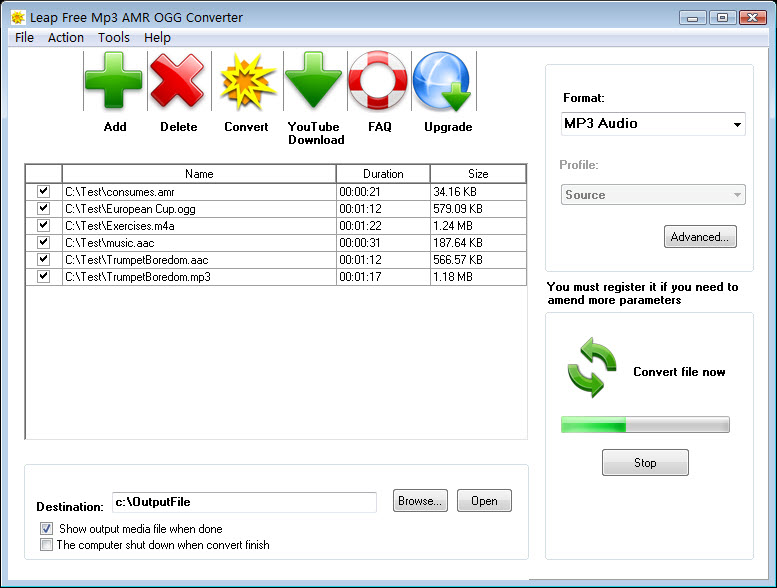Click the Upgrade globe icon
777x588 pixels.
tap(443, 82)
